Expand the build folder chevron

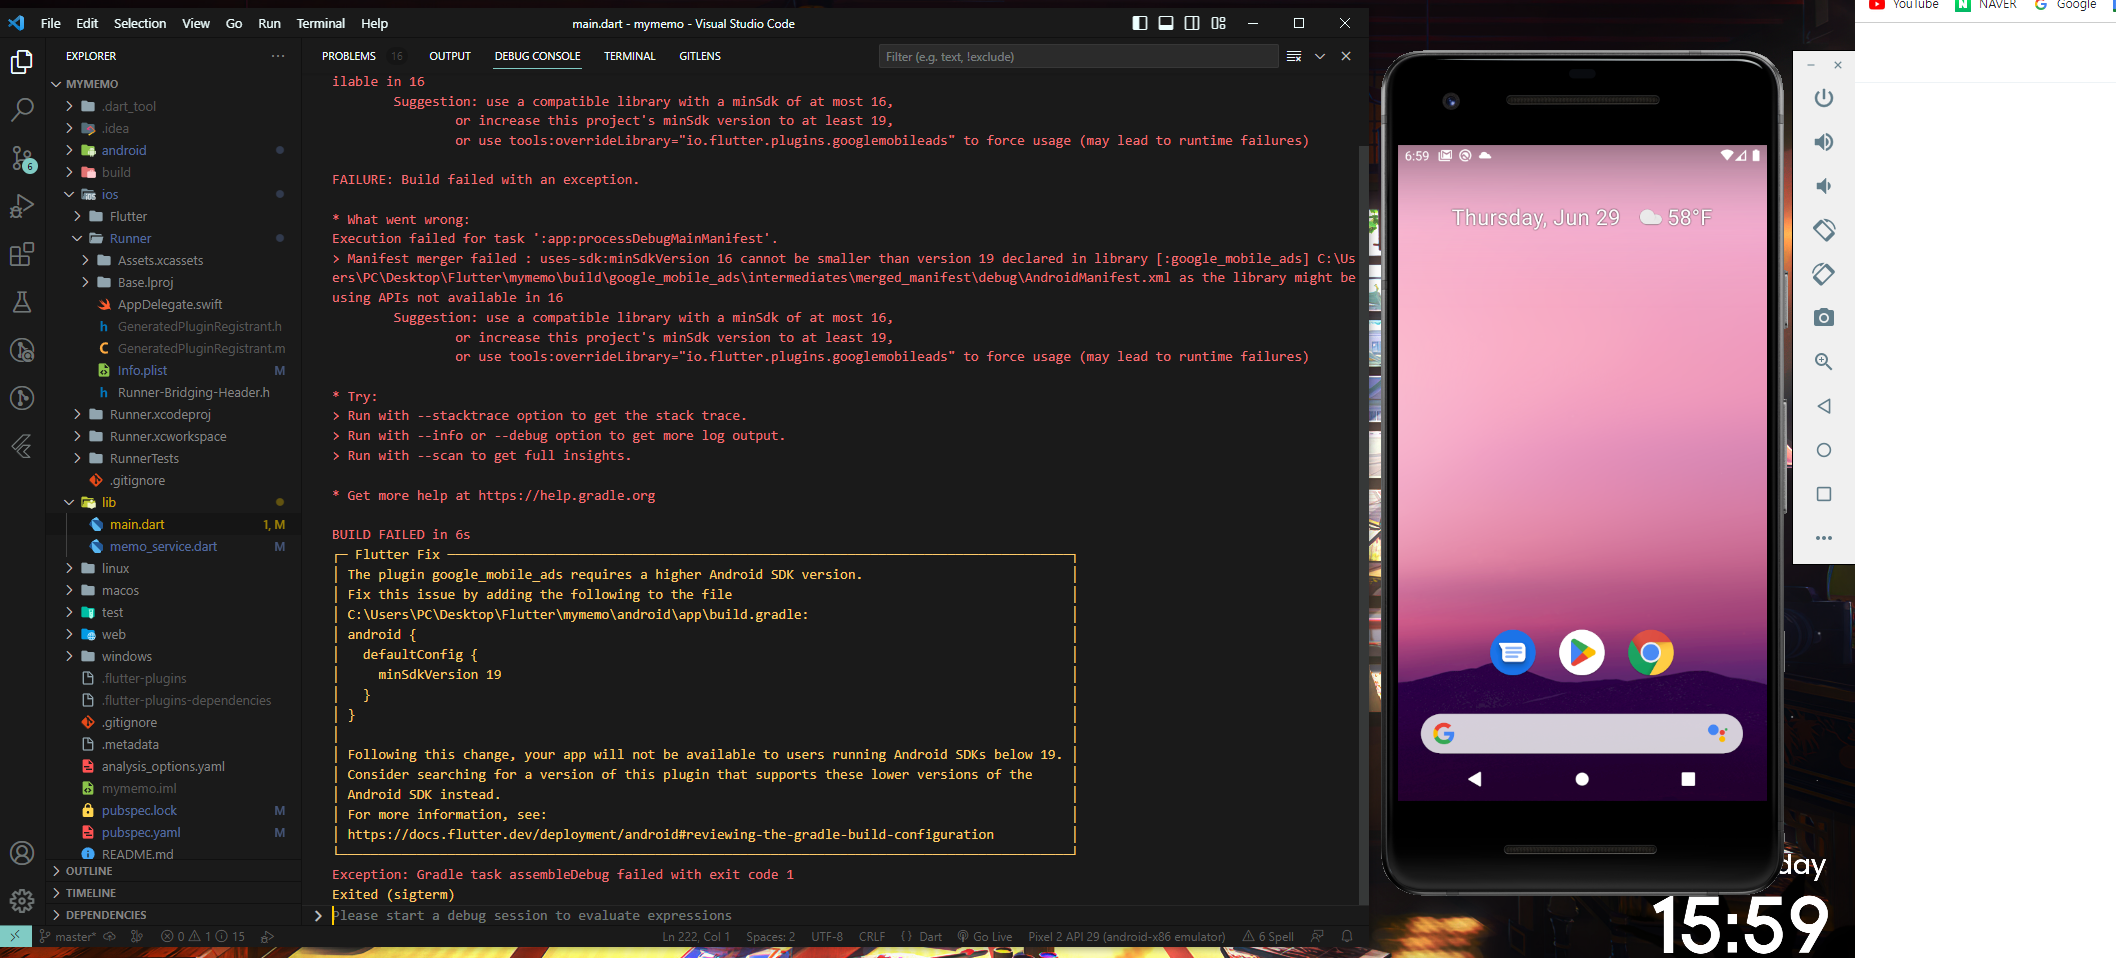70,172
